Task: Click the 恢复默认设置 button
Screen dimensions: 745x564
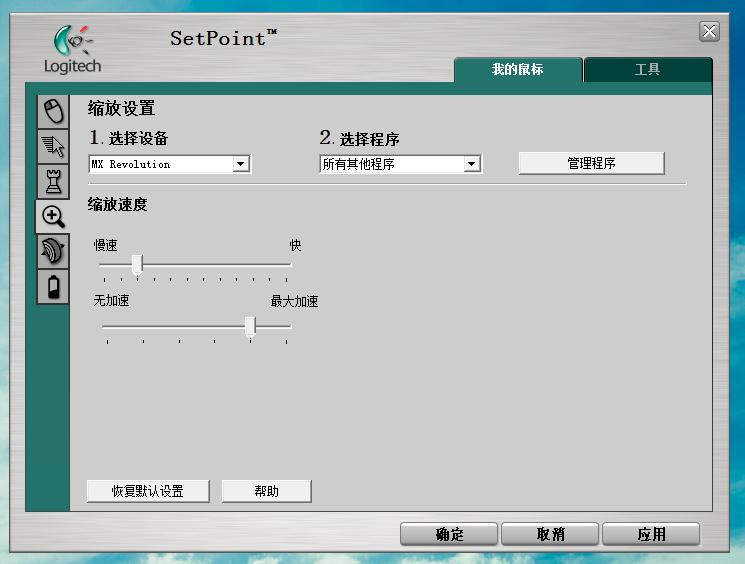Action: 148,491
